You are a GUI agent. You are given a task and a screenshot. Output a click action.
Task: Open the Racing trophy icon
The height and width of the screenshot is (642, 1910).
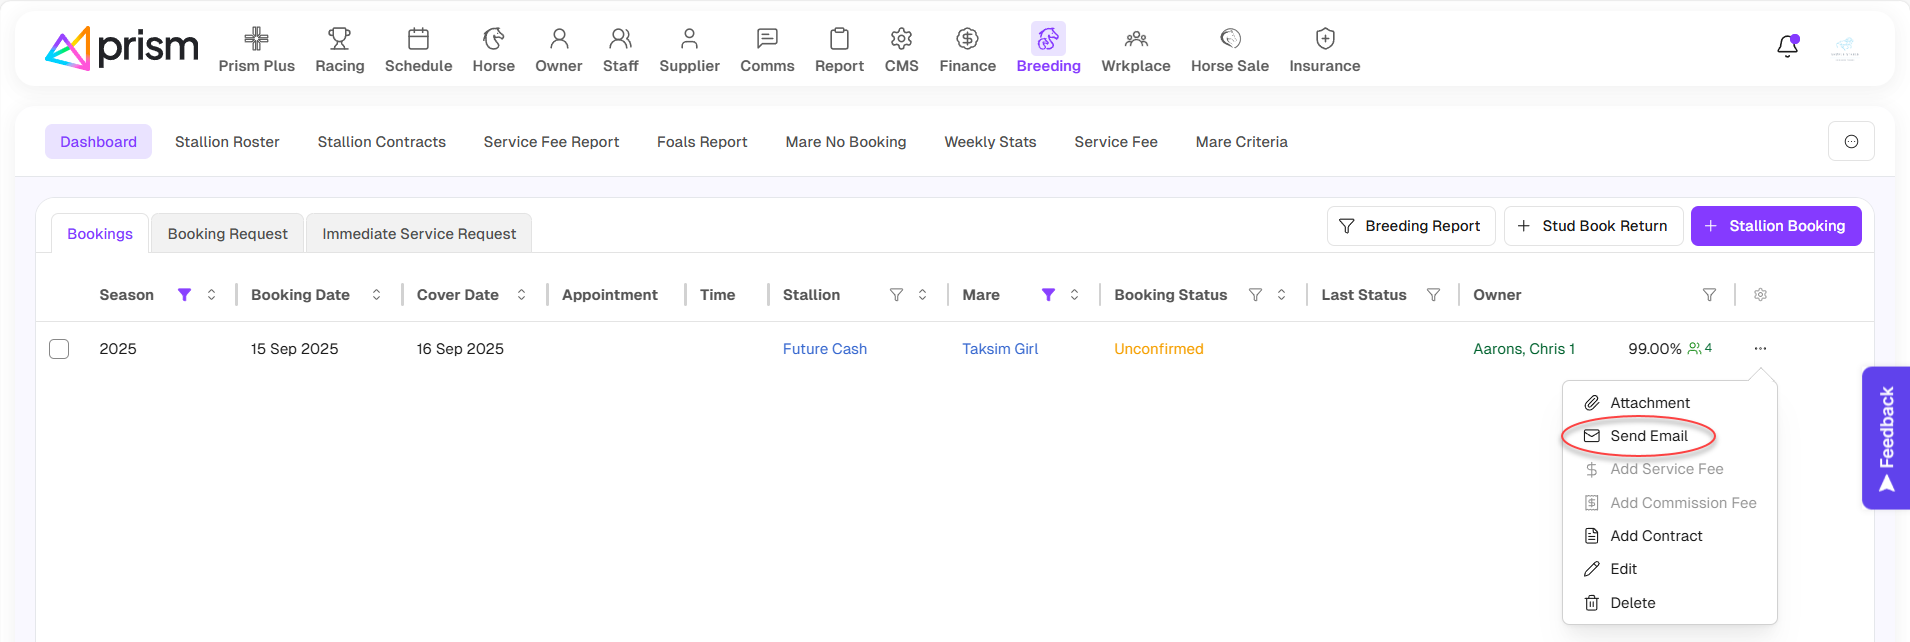coord(339,39)
